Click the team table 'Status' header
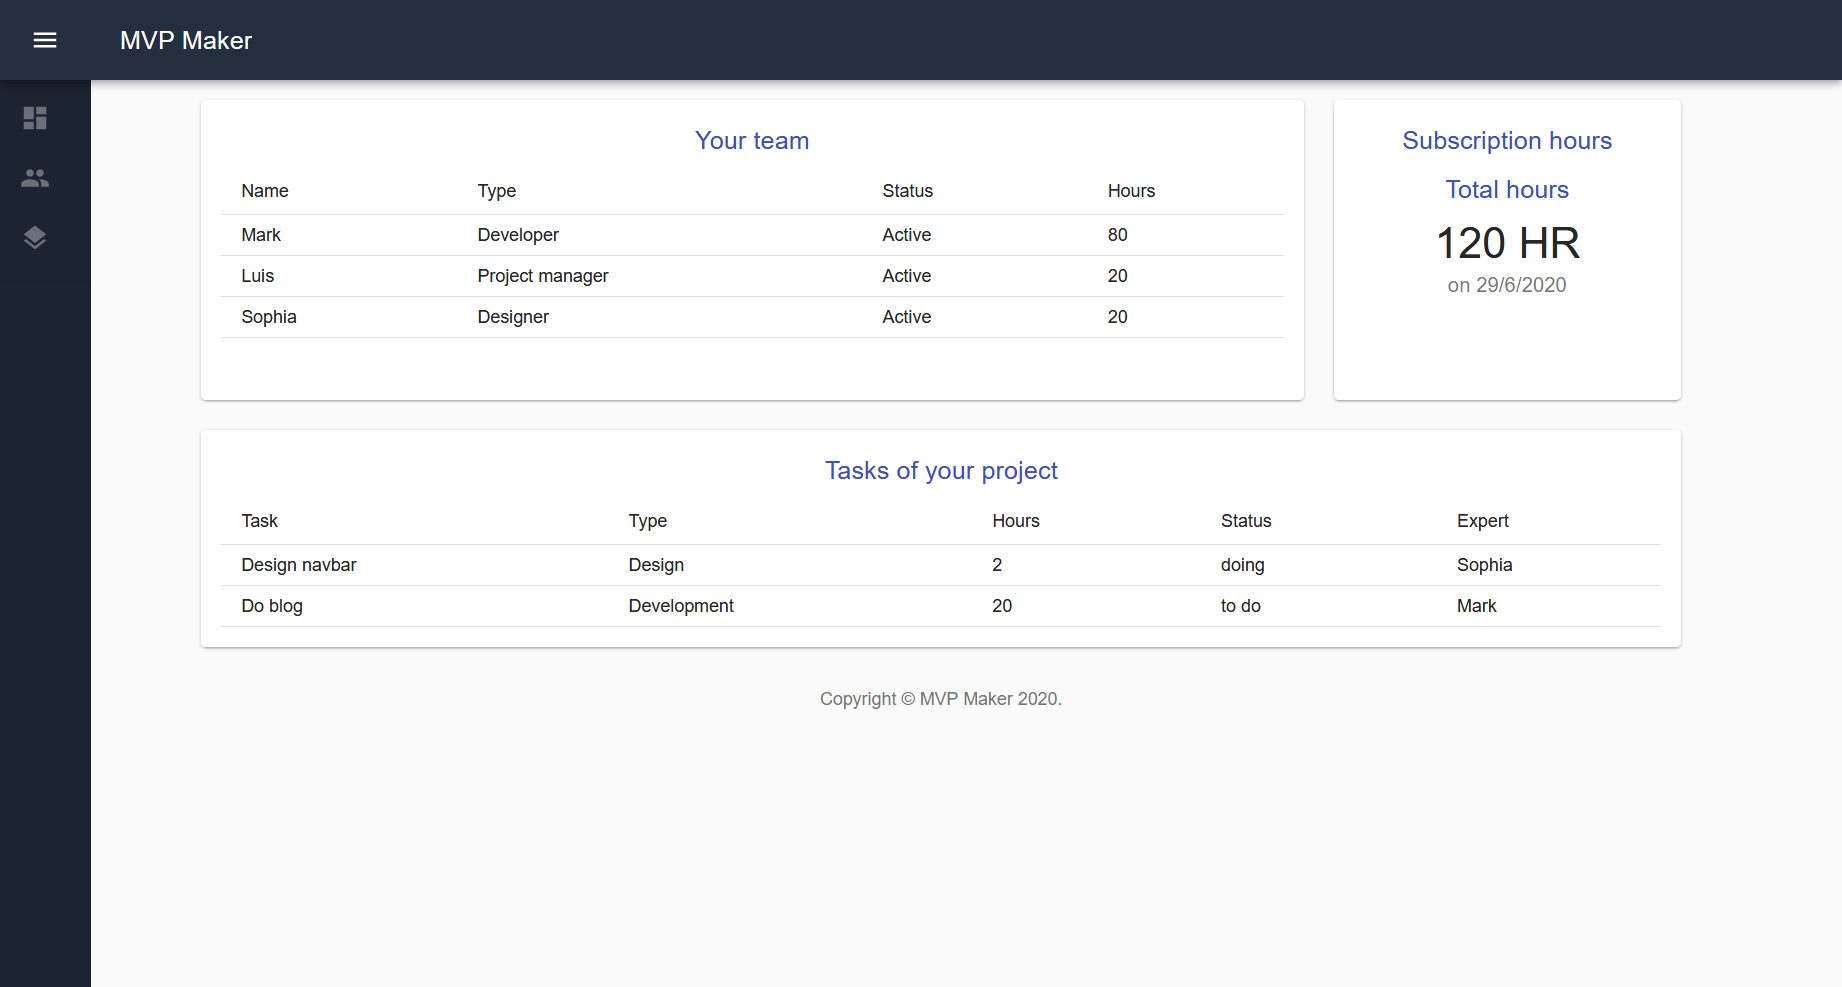Image resolution: width=1842 pixels, height=987 pixels. (907, 191)
